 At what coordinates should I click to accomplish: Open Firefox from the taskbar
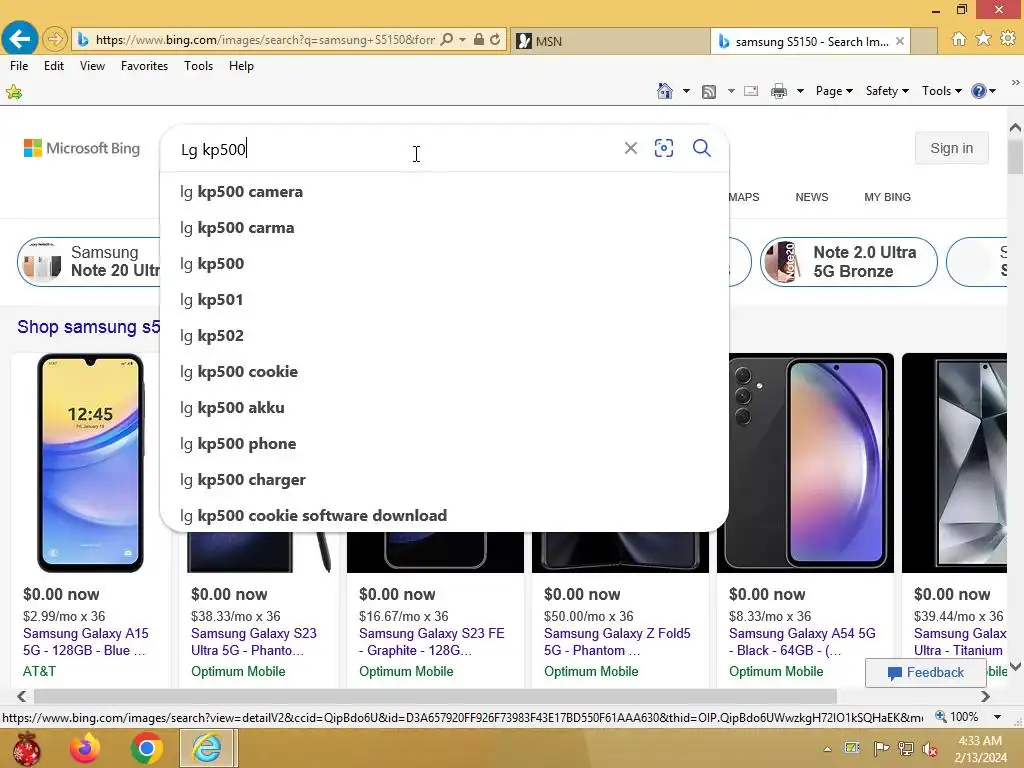click(85, 748)
